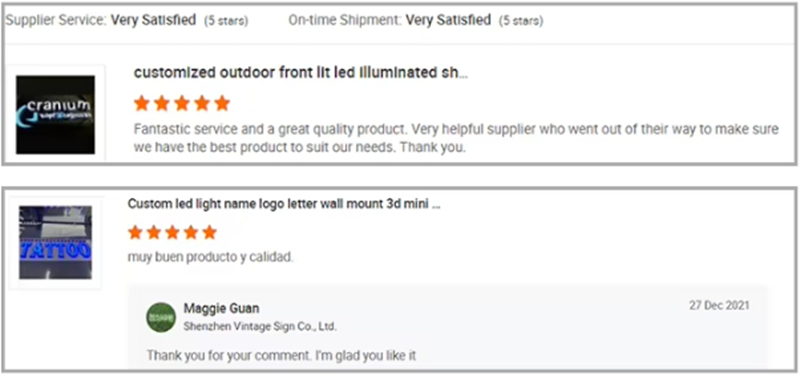The width and height of the screenshot is (800, 375).
Task: Click the 'Thank you for your comment' reply
Action: click(281, 355)
